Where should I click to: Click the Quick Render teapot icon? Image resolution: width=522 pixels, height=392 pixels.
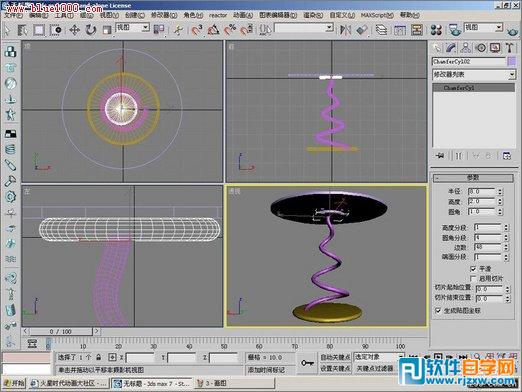(x=513, y=32)
